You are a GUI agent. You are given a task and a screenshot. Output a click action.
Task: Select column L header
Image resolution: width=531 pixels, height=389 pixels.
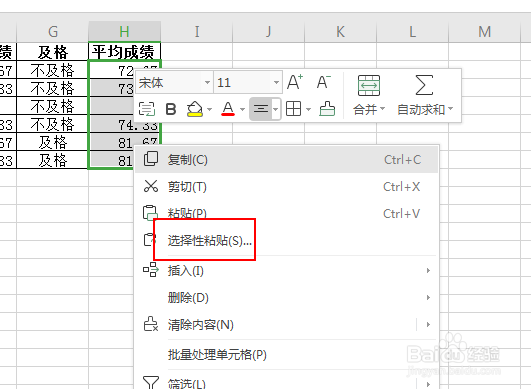point(412,32)
